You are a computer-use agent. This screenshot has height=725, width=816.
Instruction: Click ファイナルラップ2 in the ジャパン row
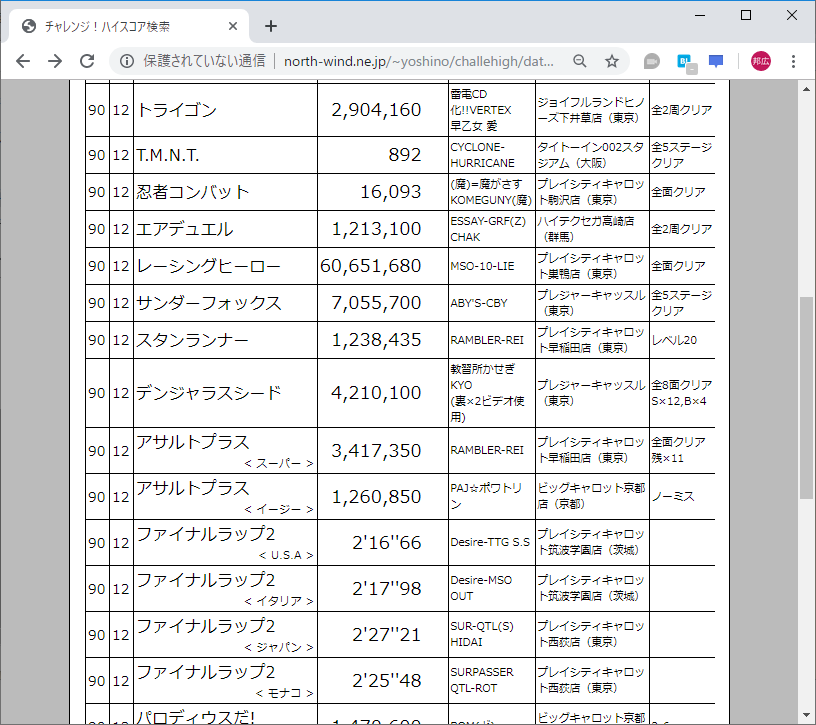[x=206, y=626]
